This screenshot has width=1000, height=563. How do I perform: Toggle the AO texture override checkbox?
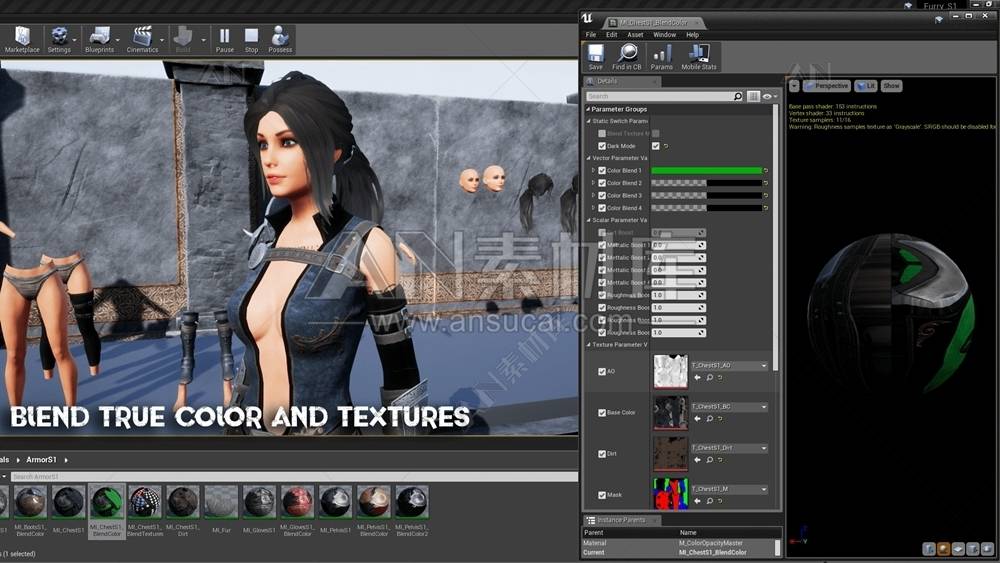pos(602,371)
